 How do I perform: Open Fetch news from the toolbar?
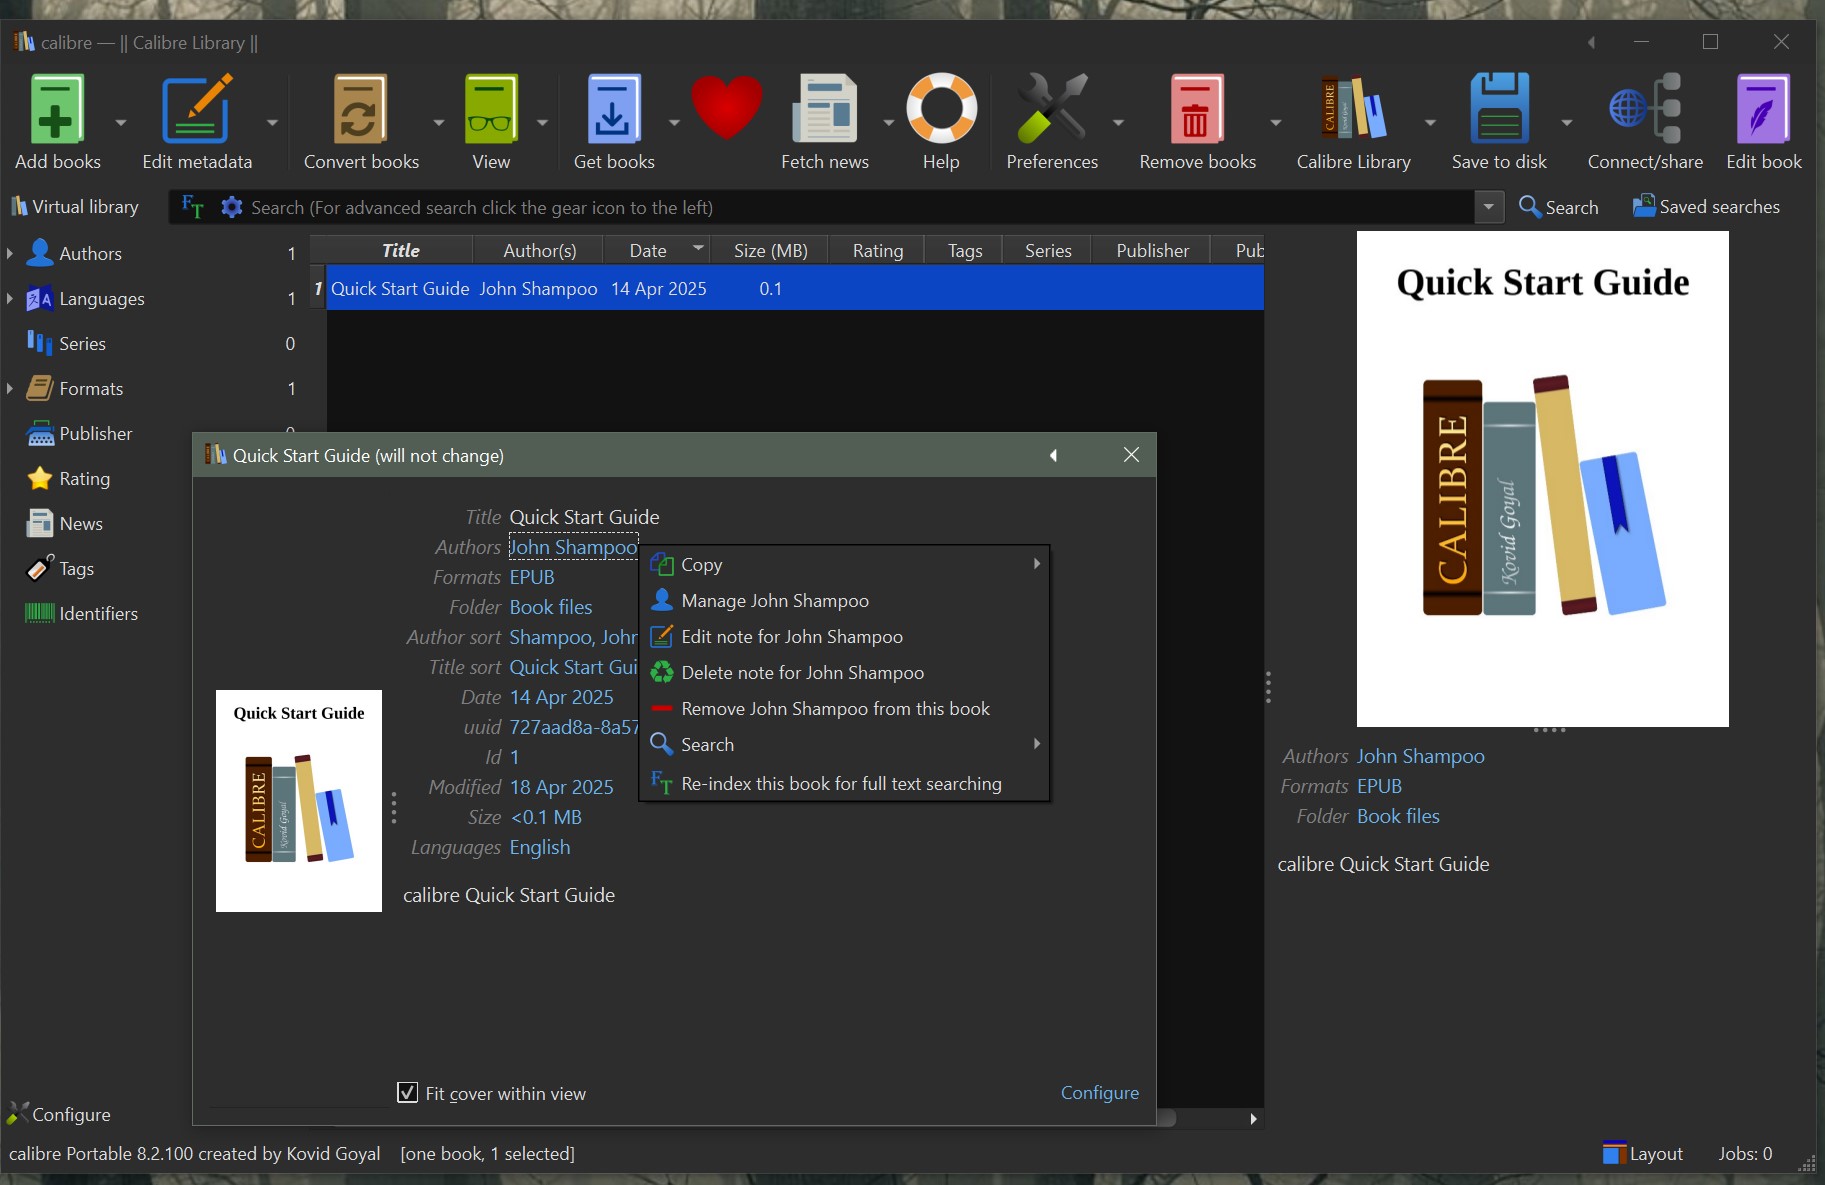coord(824,110)
